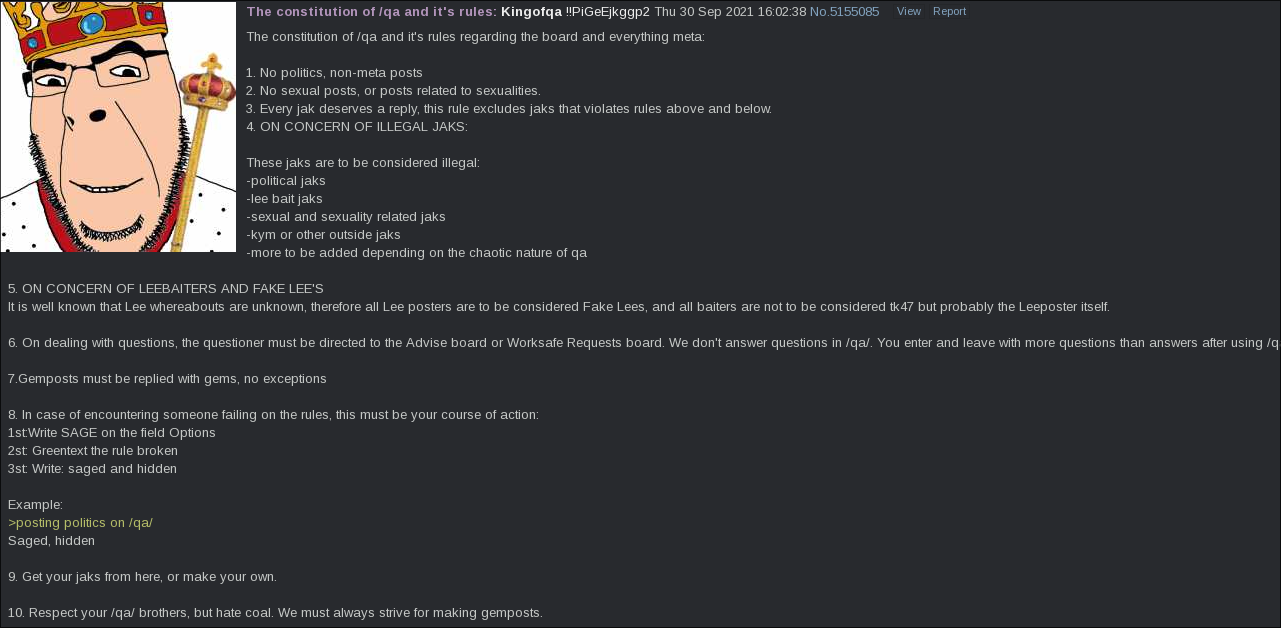Screen dimensions: 1281x628
Task: Click the tripcode !!PiGeEjkggp2
Action: click(x=607, y=12)
